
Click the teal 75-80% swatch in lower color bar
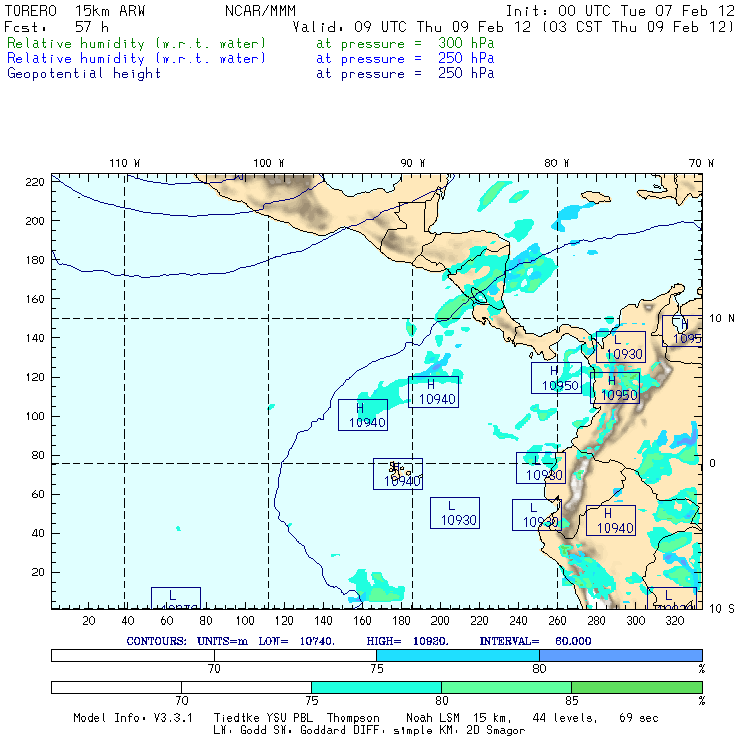point(376,687)
